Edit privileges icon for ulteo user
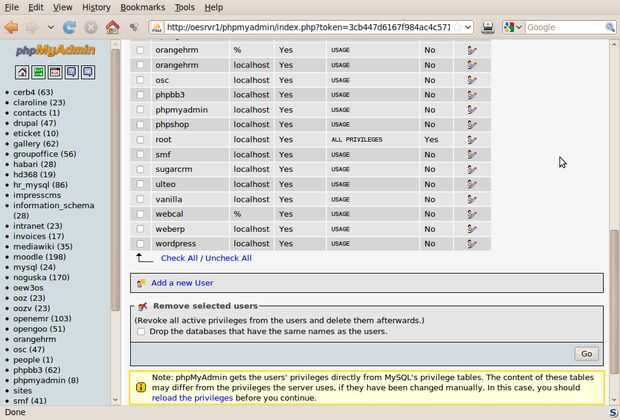The width and height of the screenshot is (620, 420). tap(472, 184)
